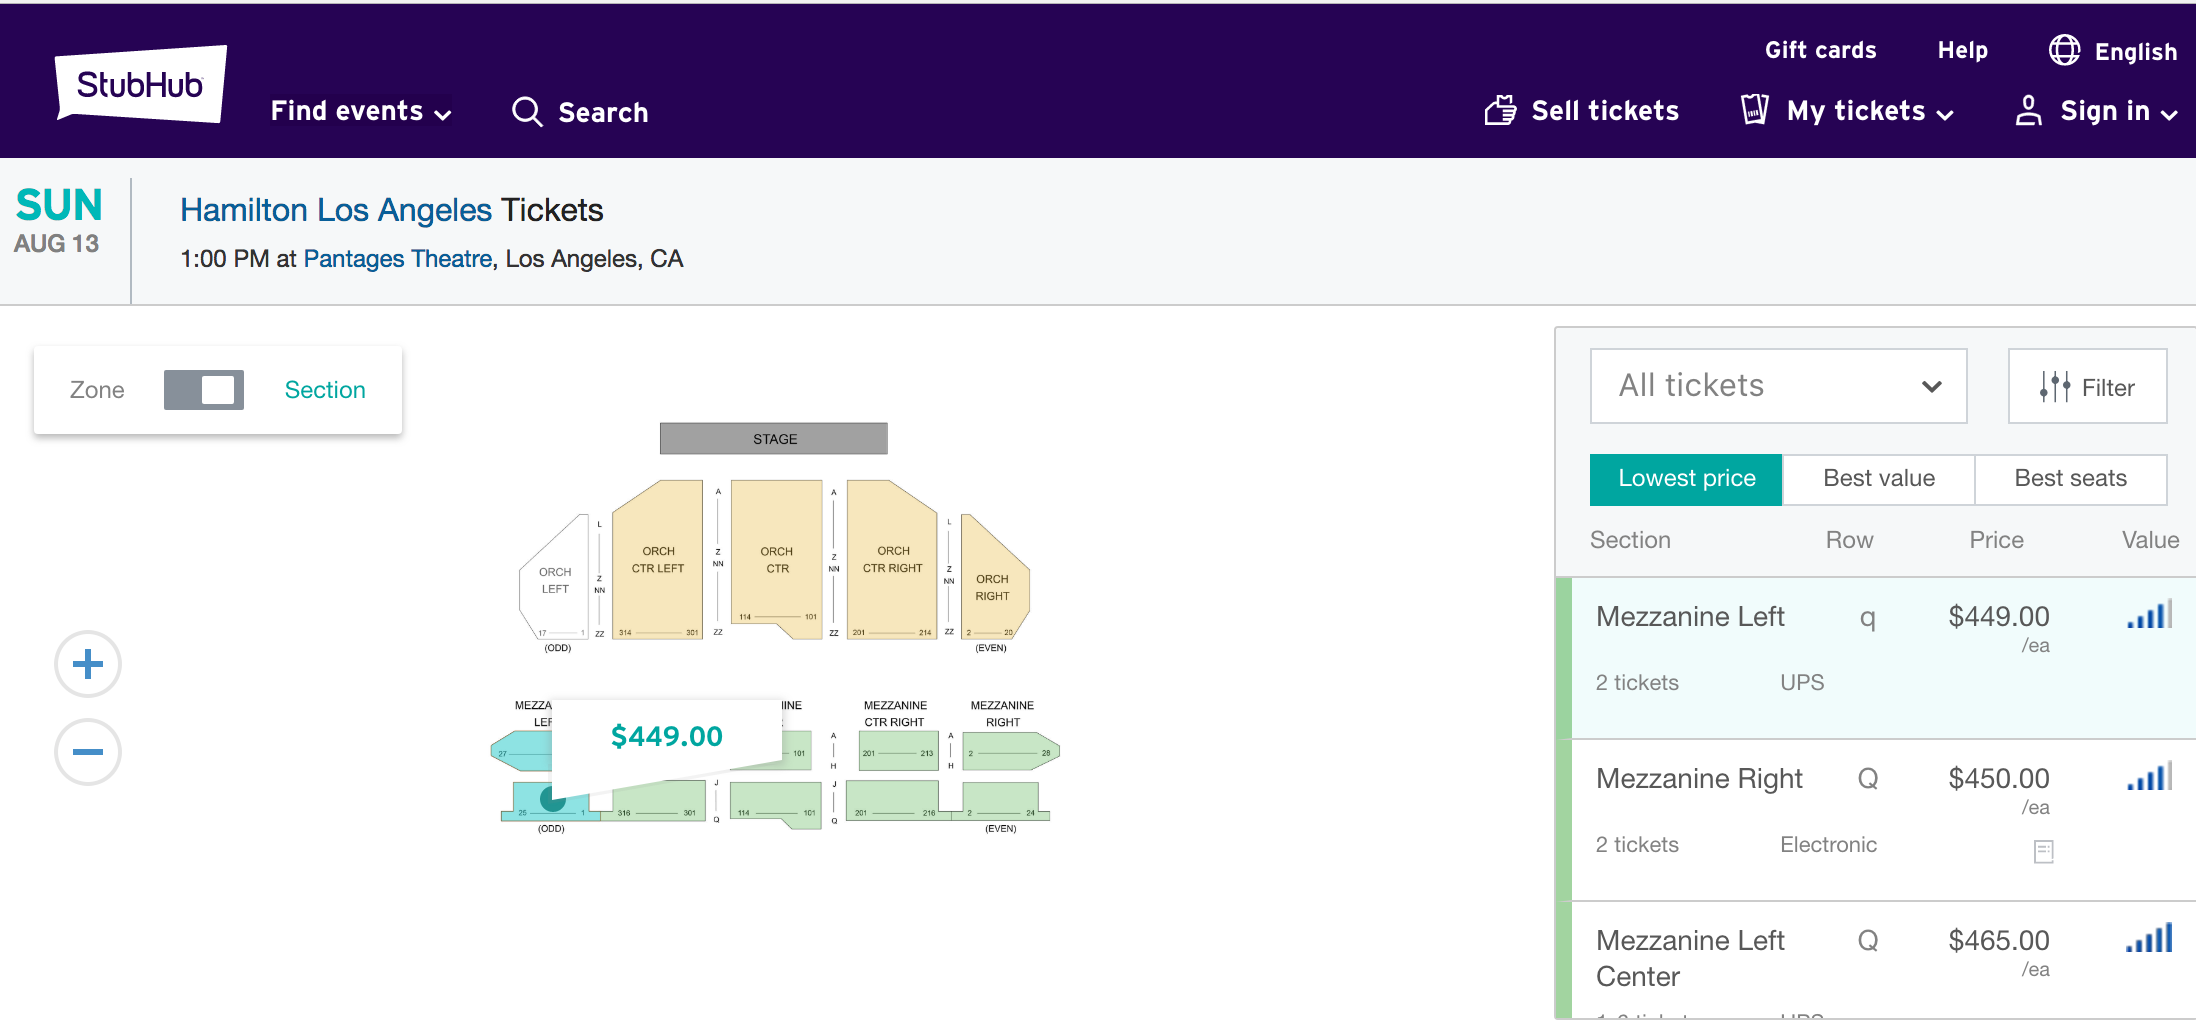Click the StubHub logo
The image size is (2196, 1024).
[141, 86]
